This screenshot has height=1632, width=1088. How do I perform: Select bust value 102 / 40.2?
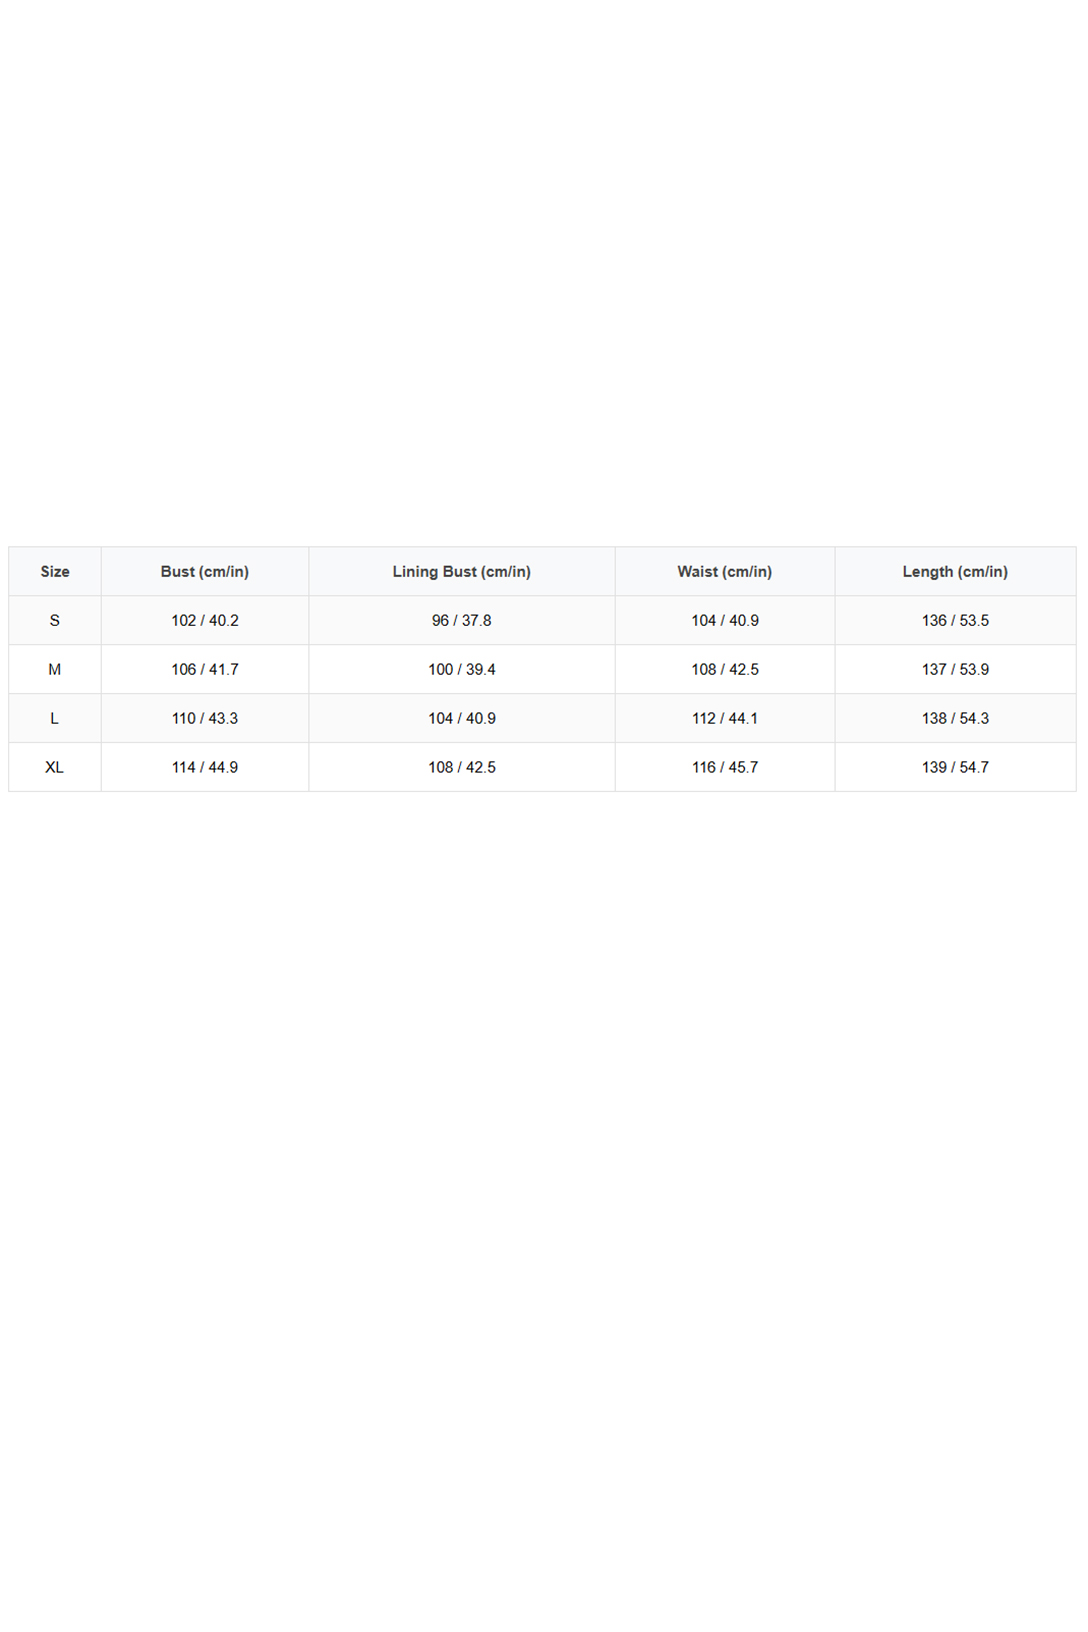205,620
